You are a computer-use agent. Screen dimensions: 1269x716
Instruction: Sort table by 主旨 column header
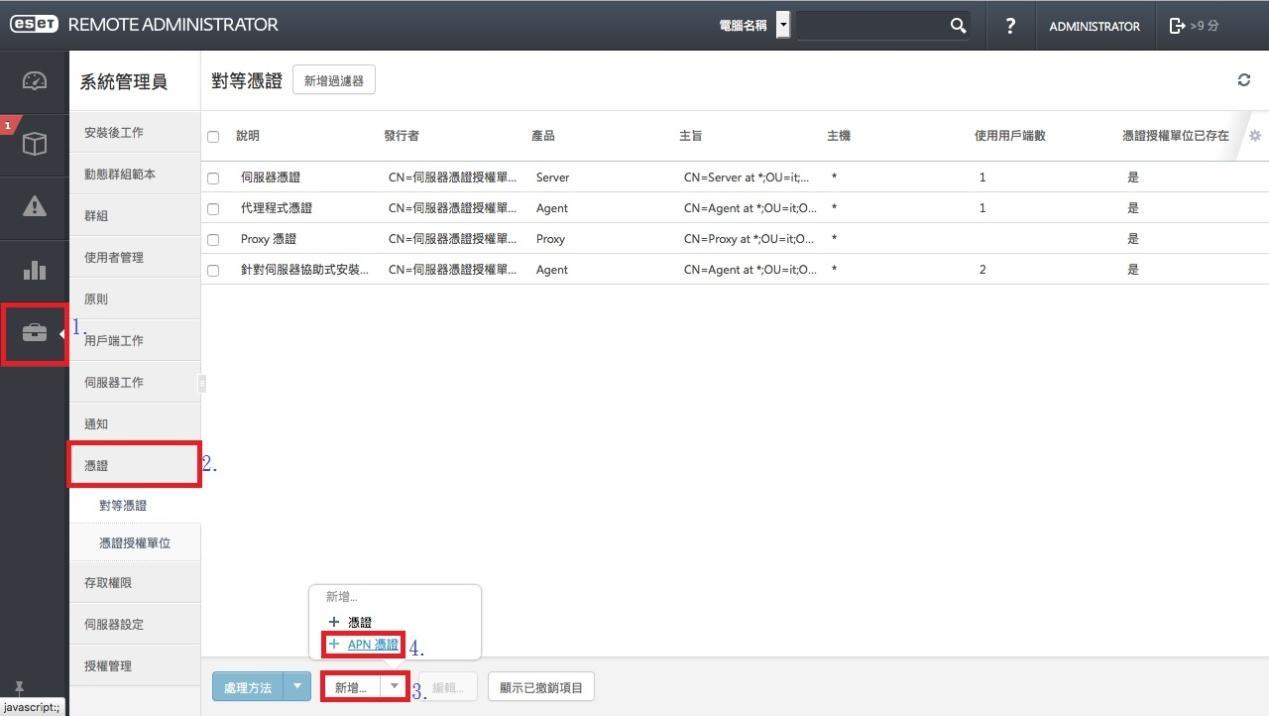pyautogui.click(x=690, y=136)
